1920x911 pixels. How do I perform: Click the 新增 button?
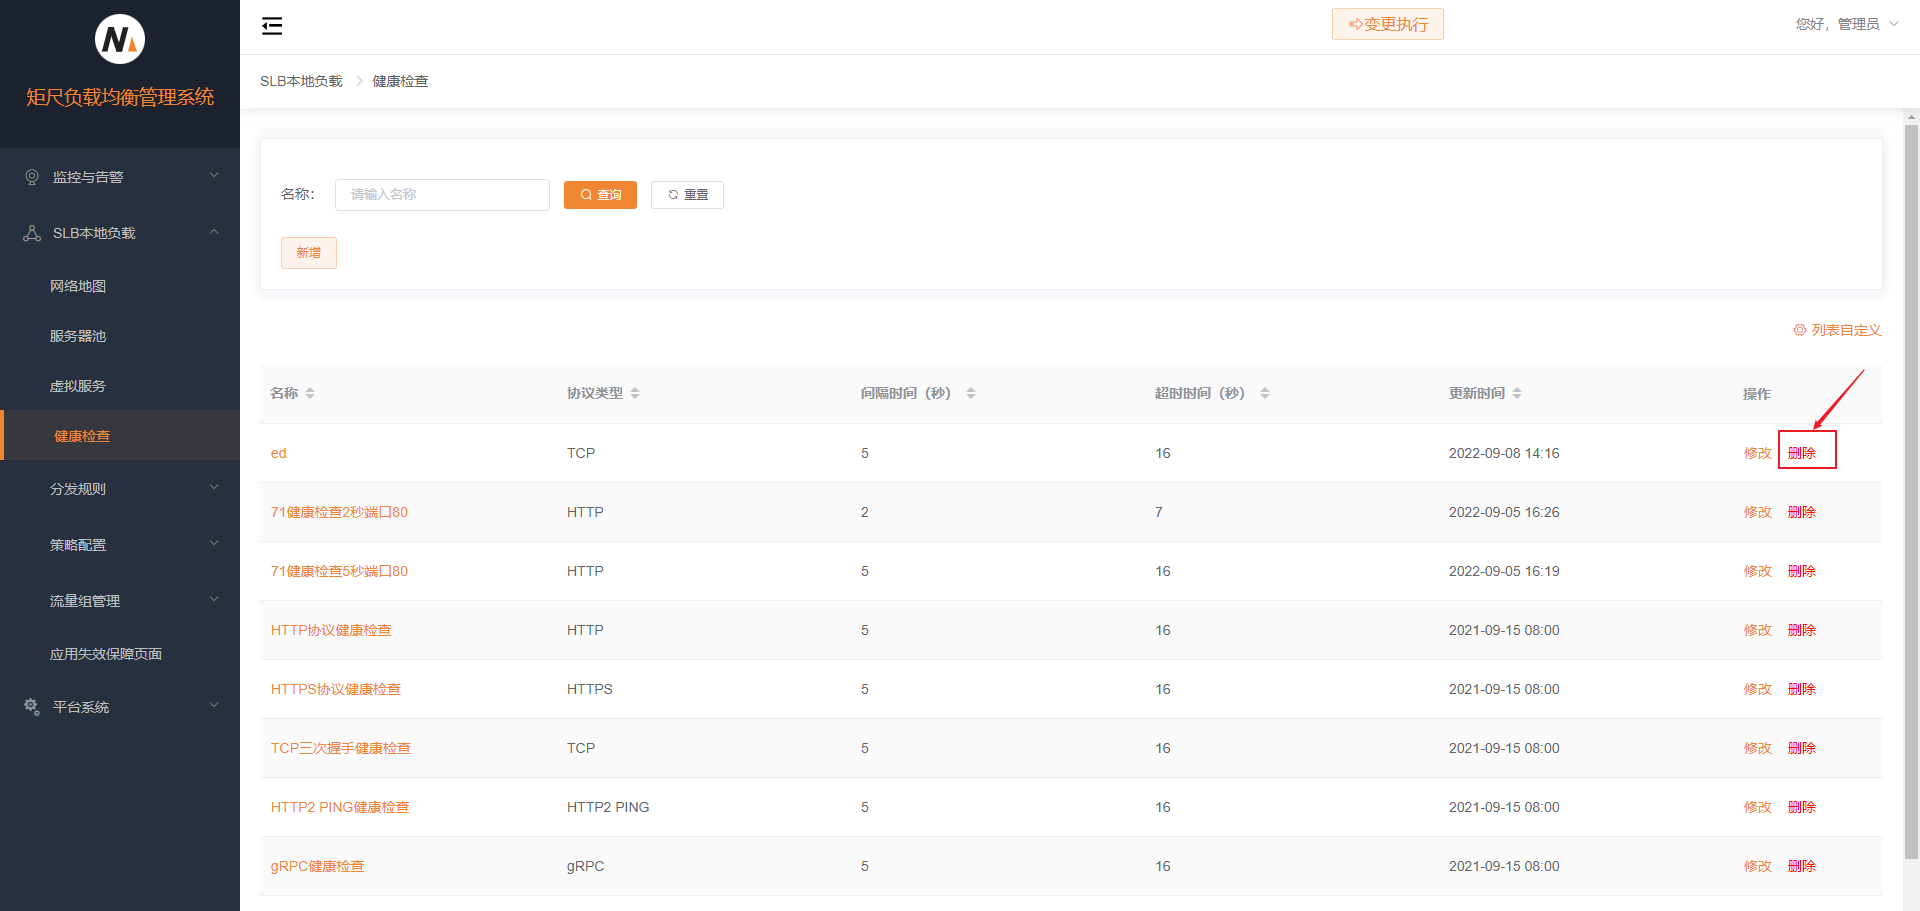click(309, 253)
